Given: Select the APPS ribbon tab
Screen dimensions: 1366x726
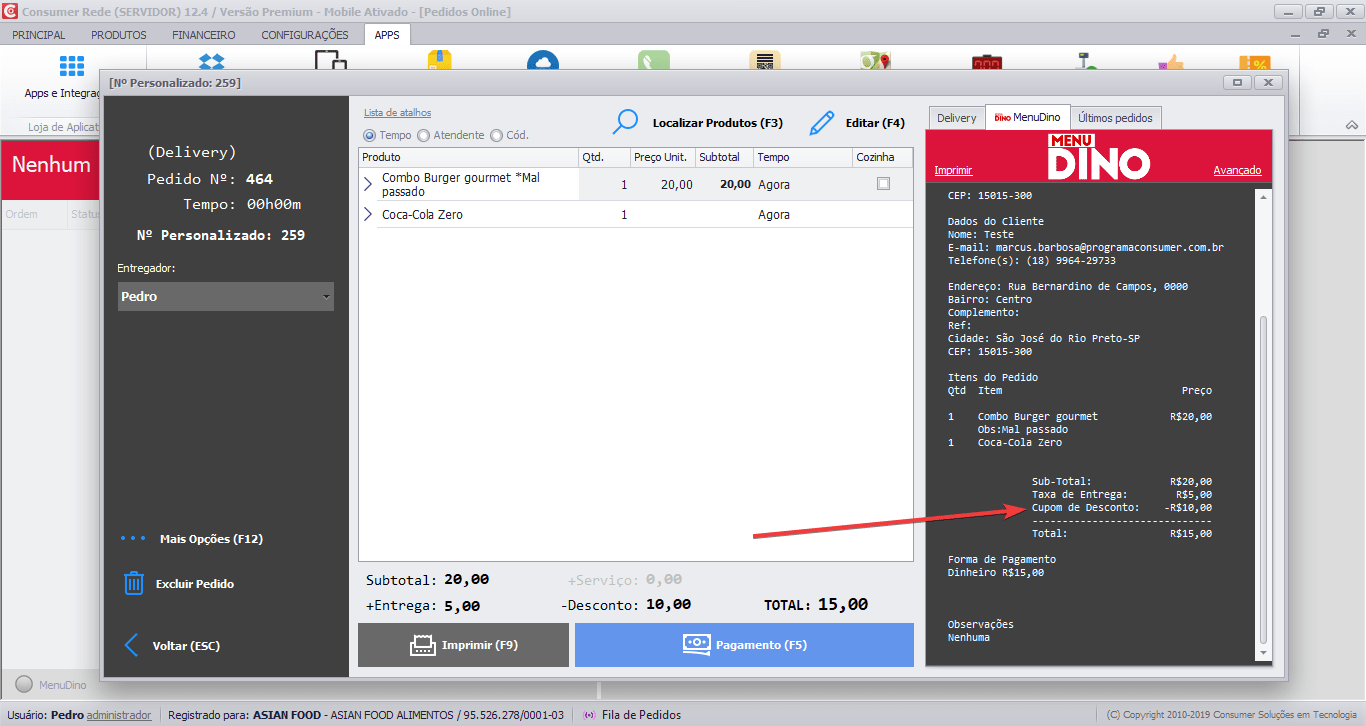Looking at the screenshot, I should [387, 35].
